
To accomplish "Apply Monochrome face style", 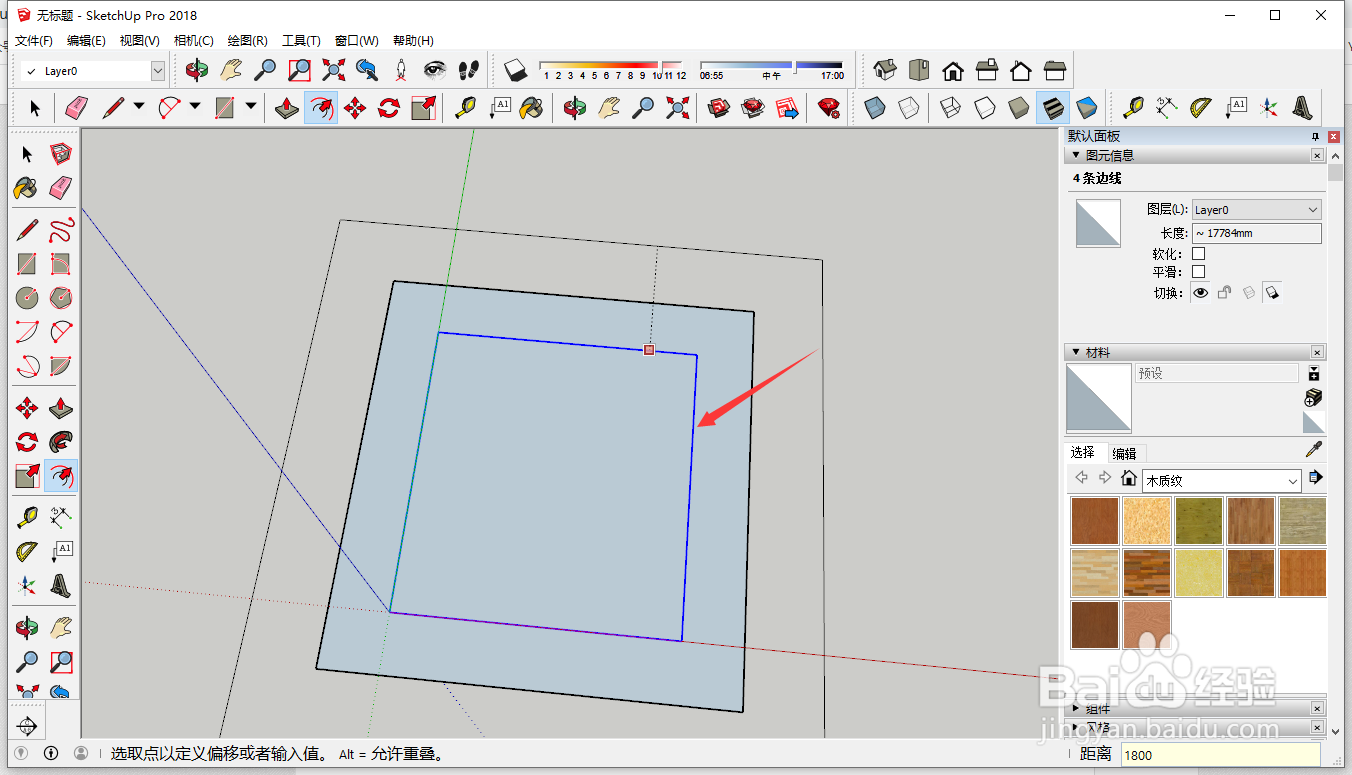I will coord(1087,108).
